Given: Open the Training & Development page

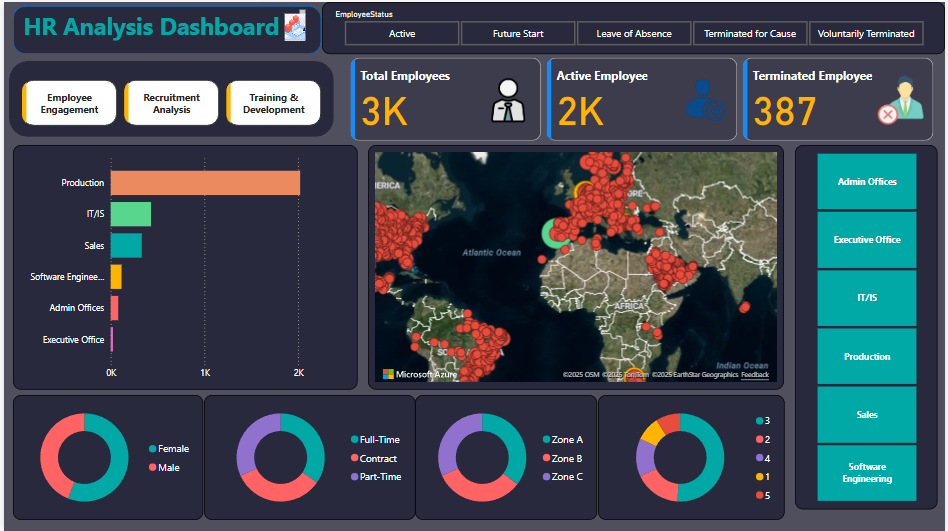Looking at the screenshot, I should [273, 103].
